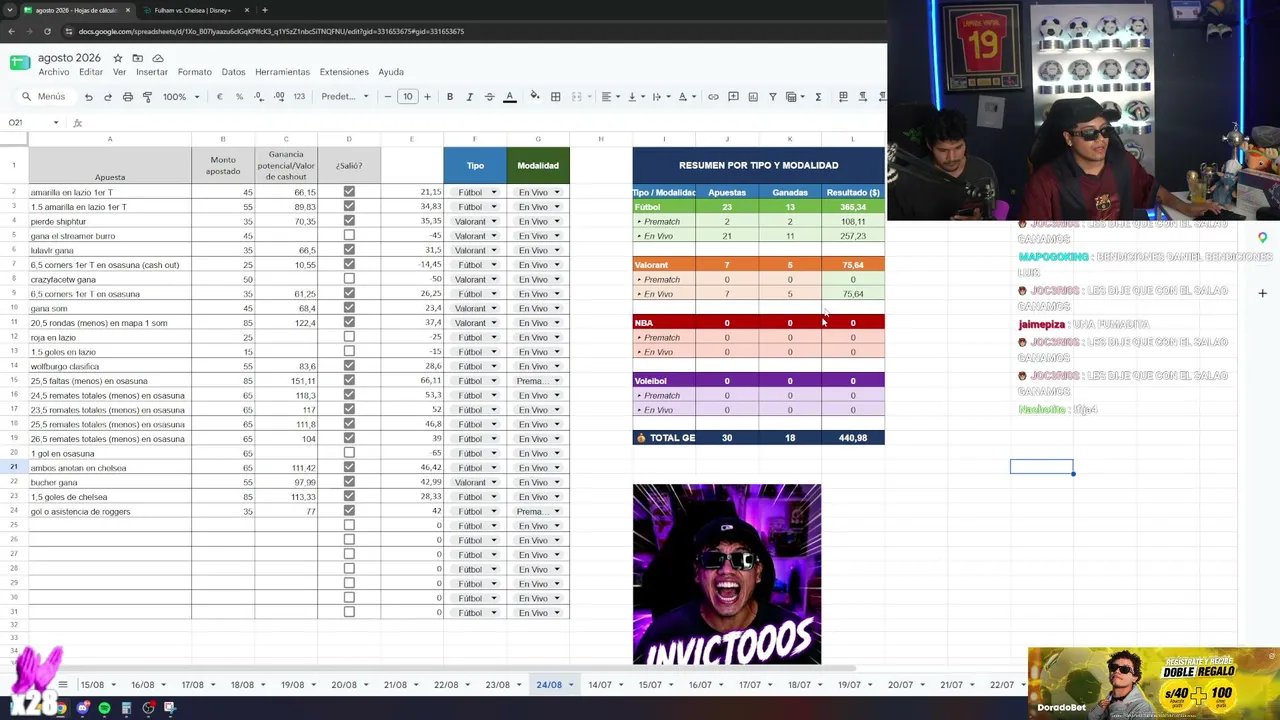View the cloud save status icon
Screen dimensions: 1280x720
157,58
